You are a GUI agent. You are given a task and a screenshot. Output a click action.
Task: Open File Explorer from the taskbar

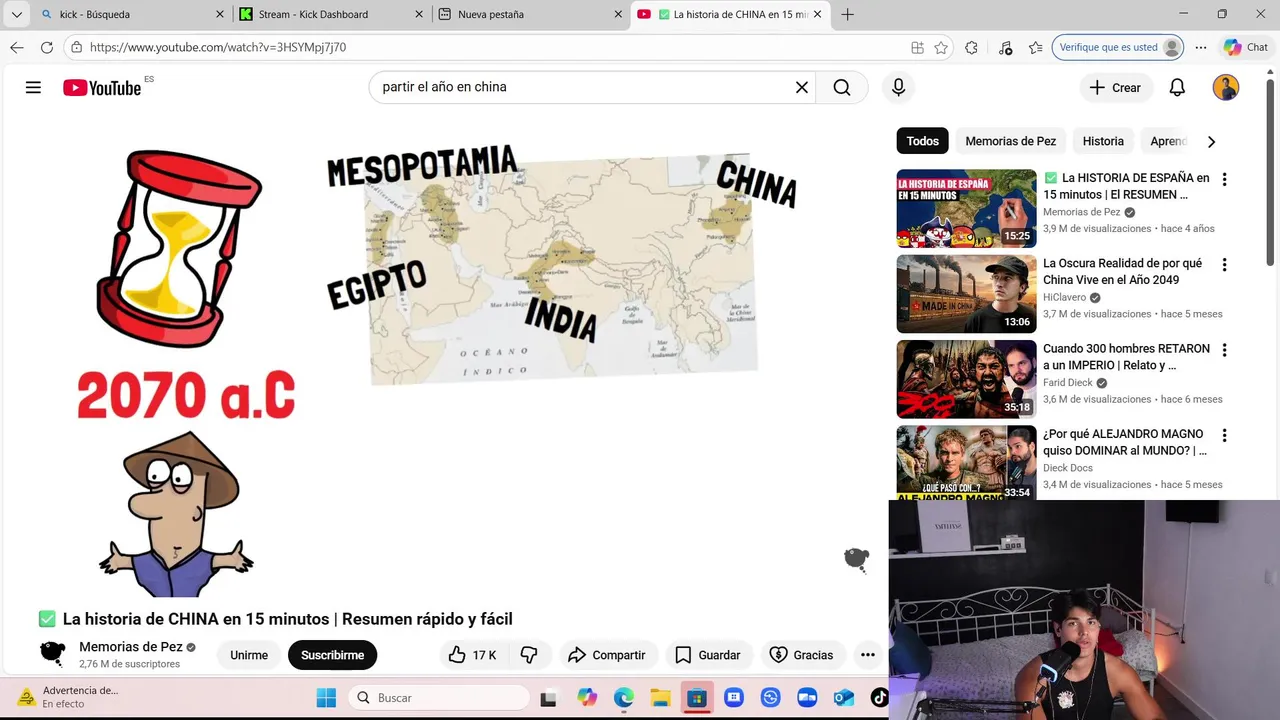[x=660, y=697]
